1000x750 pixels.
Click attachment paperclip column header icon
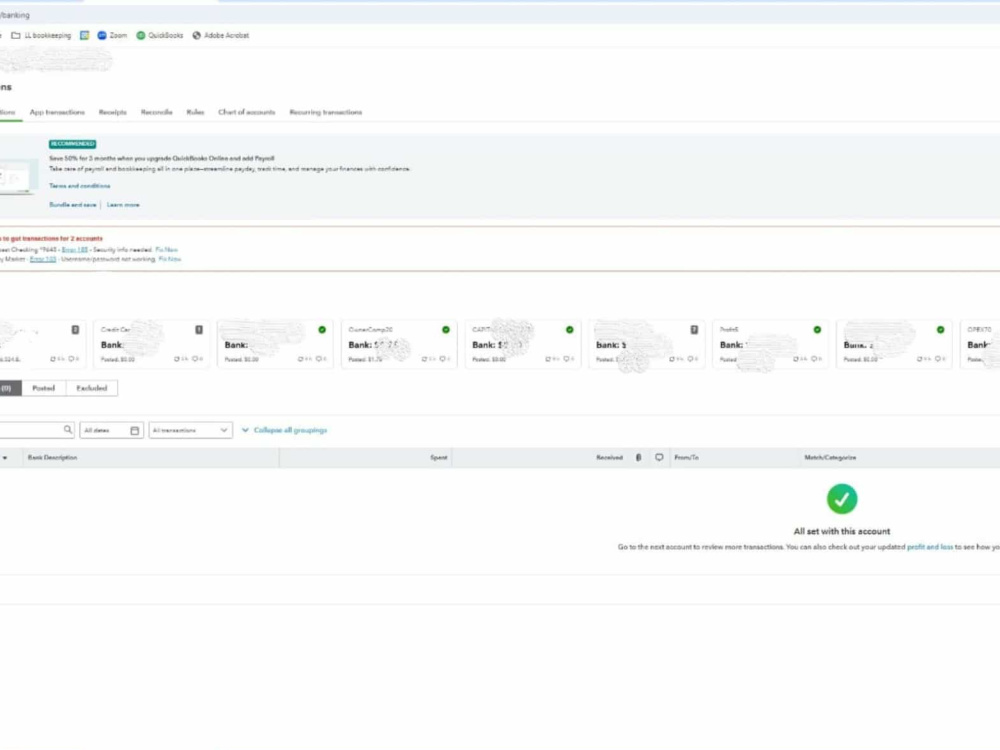(x=638, y=457)
